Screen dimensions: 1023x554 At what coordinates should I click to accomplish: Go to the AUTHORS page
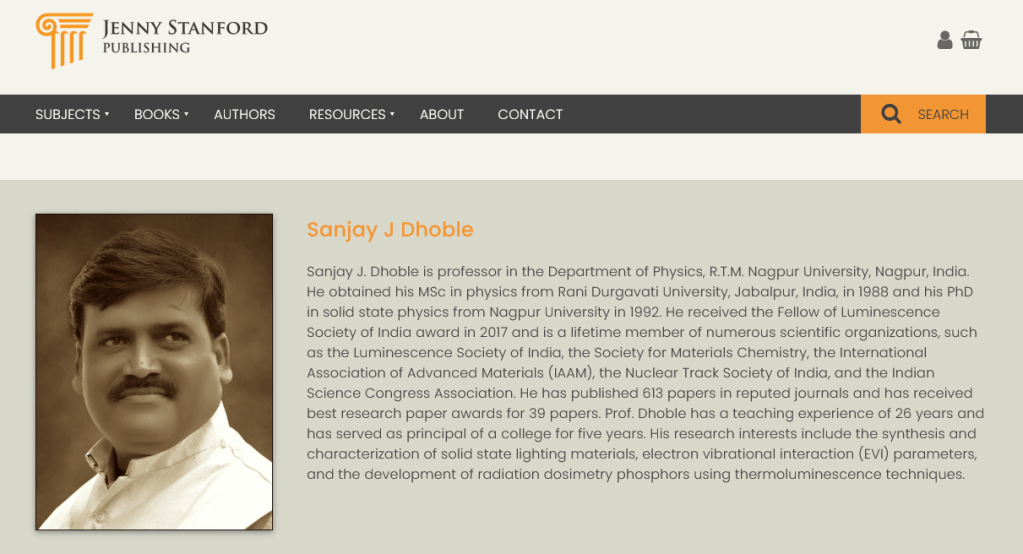point(244,114)
